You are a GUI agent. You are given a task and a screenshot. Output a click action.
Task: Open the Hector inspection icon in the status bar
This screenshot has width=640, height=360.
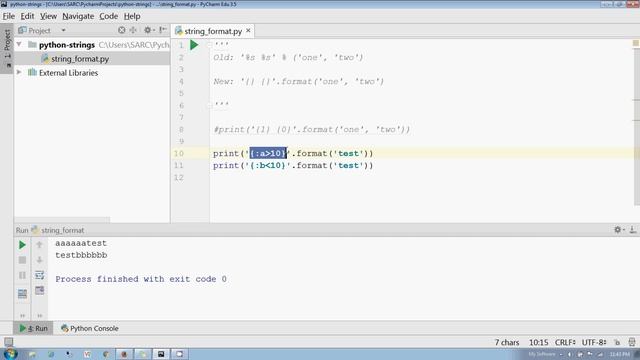pos(632,342)
